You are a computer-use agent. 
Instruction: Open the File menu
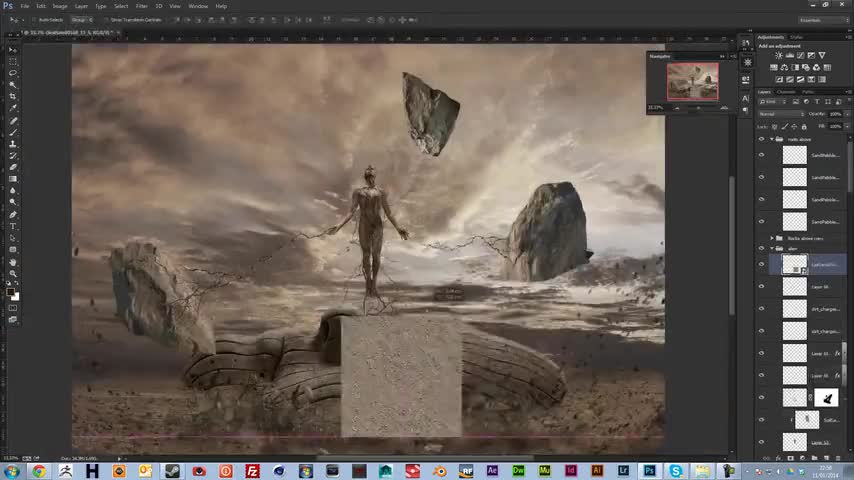click(25, 6)
